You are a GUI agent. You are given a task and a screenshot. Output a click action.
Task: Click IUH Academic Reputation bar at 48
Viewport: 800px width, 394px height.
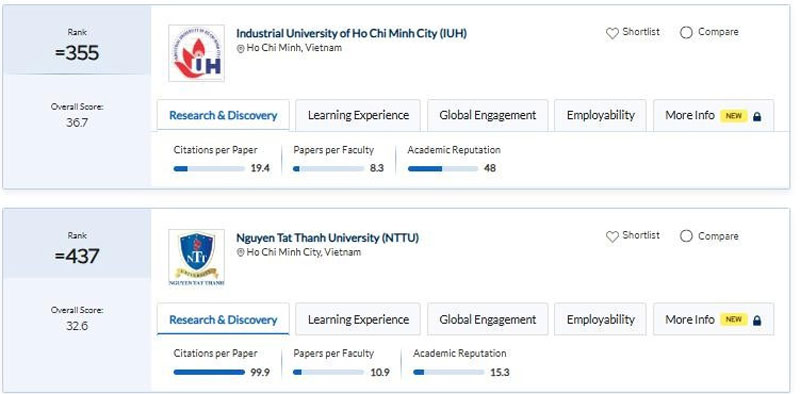point(443,169)
